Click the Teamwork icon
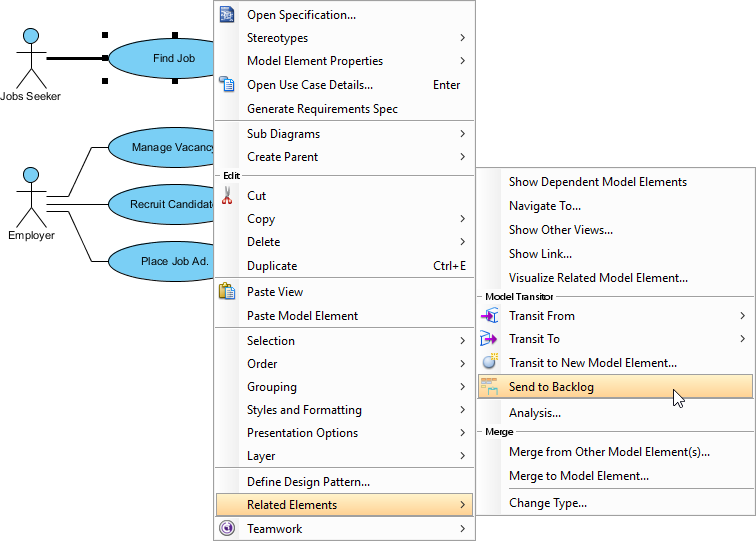The image size is (756, 541). [x=227, y=528]
